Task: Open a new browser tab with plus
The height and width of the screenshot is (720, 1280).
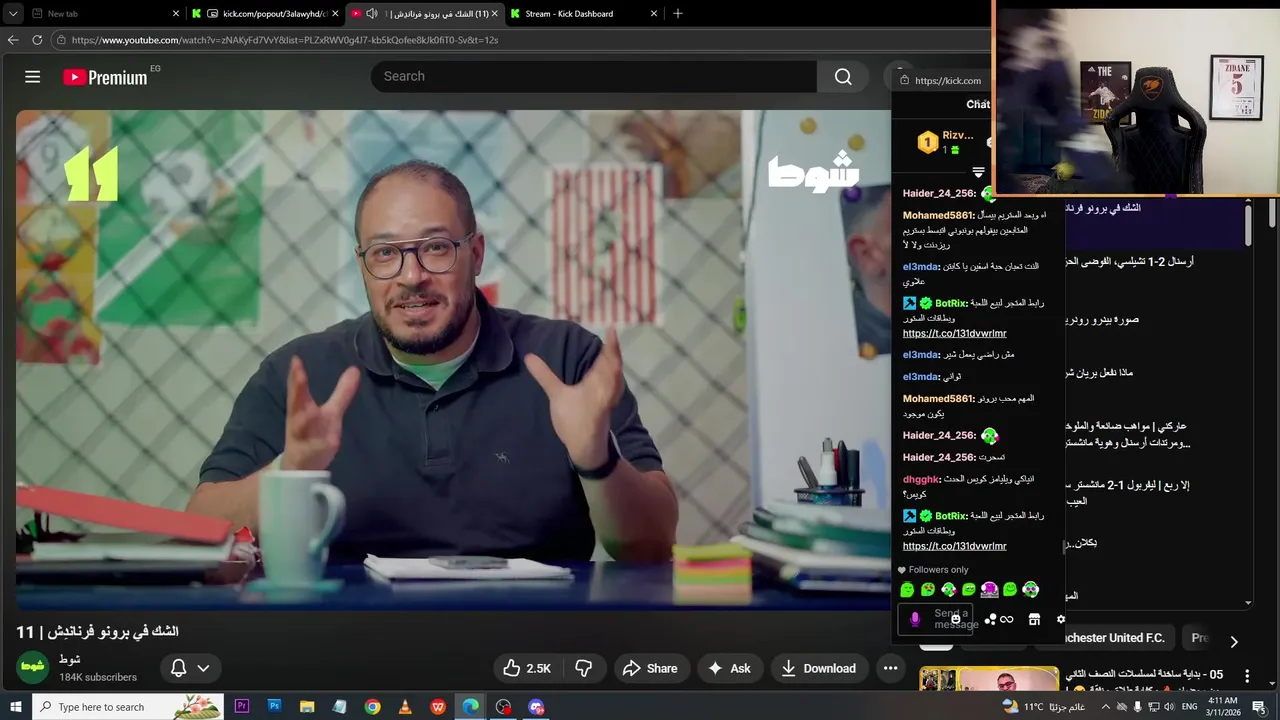Action: point(678,14)
